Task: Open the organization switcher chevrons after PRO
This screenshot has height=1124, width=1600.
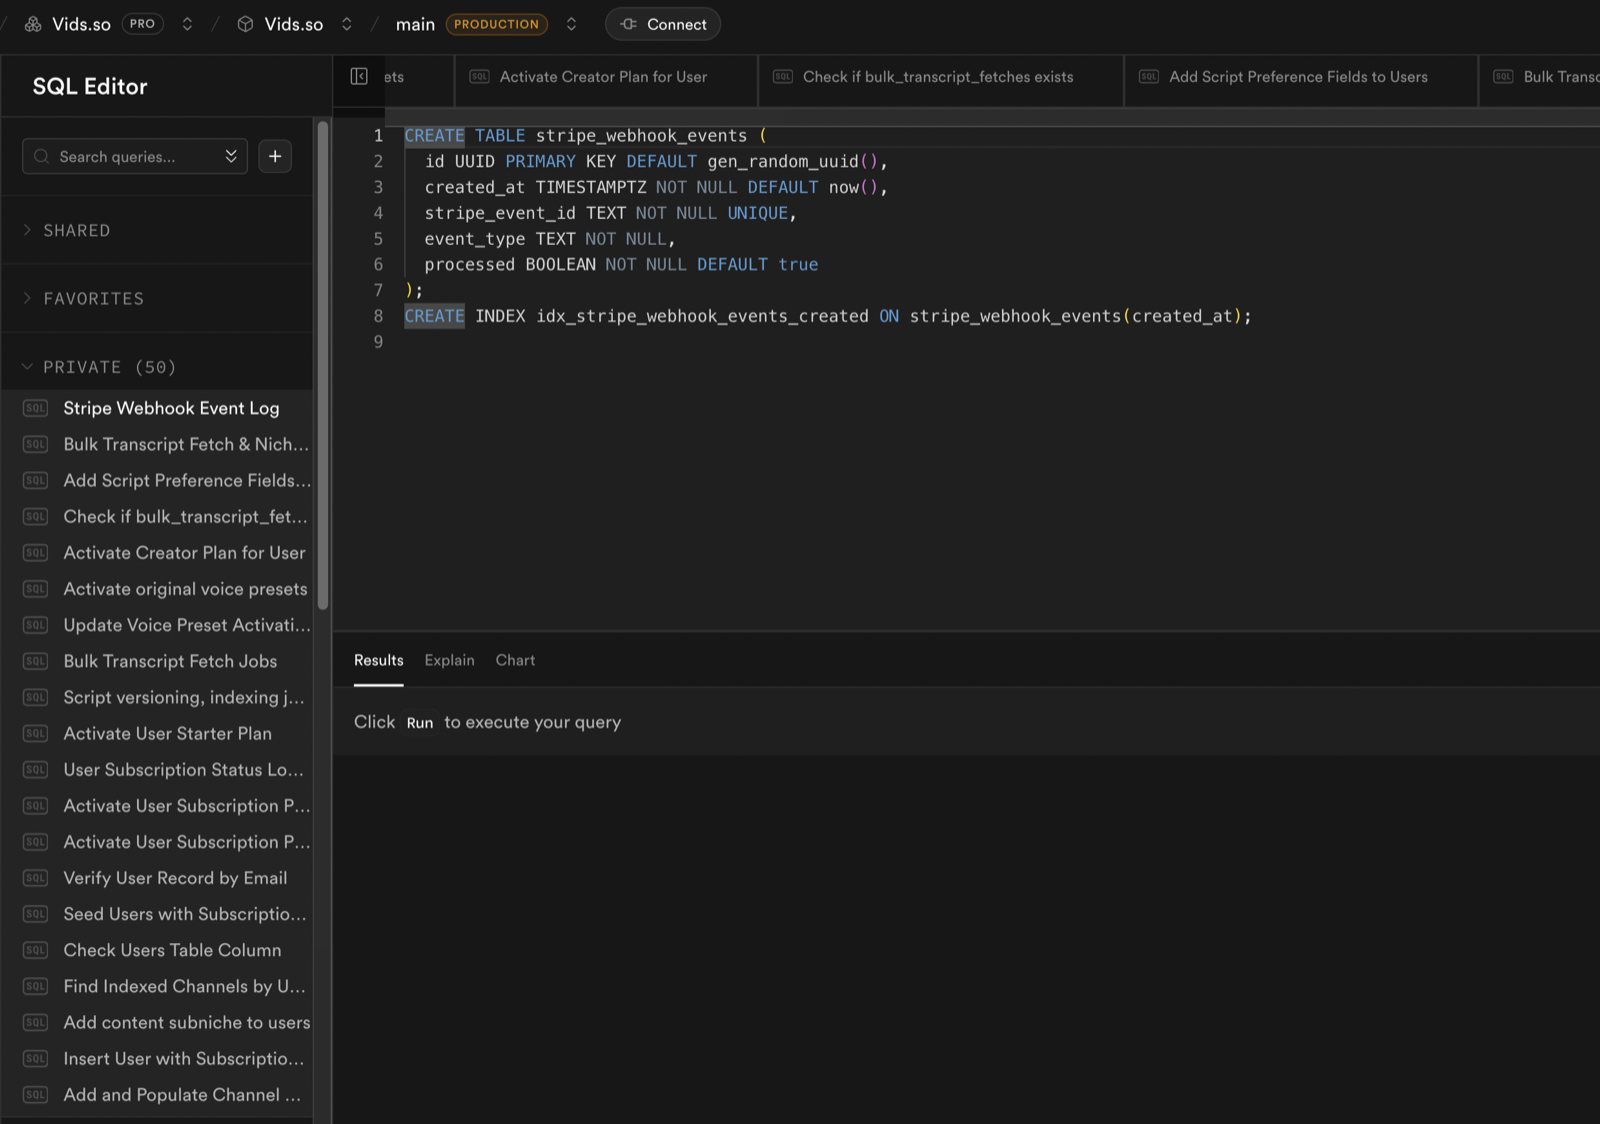Action: 187,24
